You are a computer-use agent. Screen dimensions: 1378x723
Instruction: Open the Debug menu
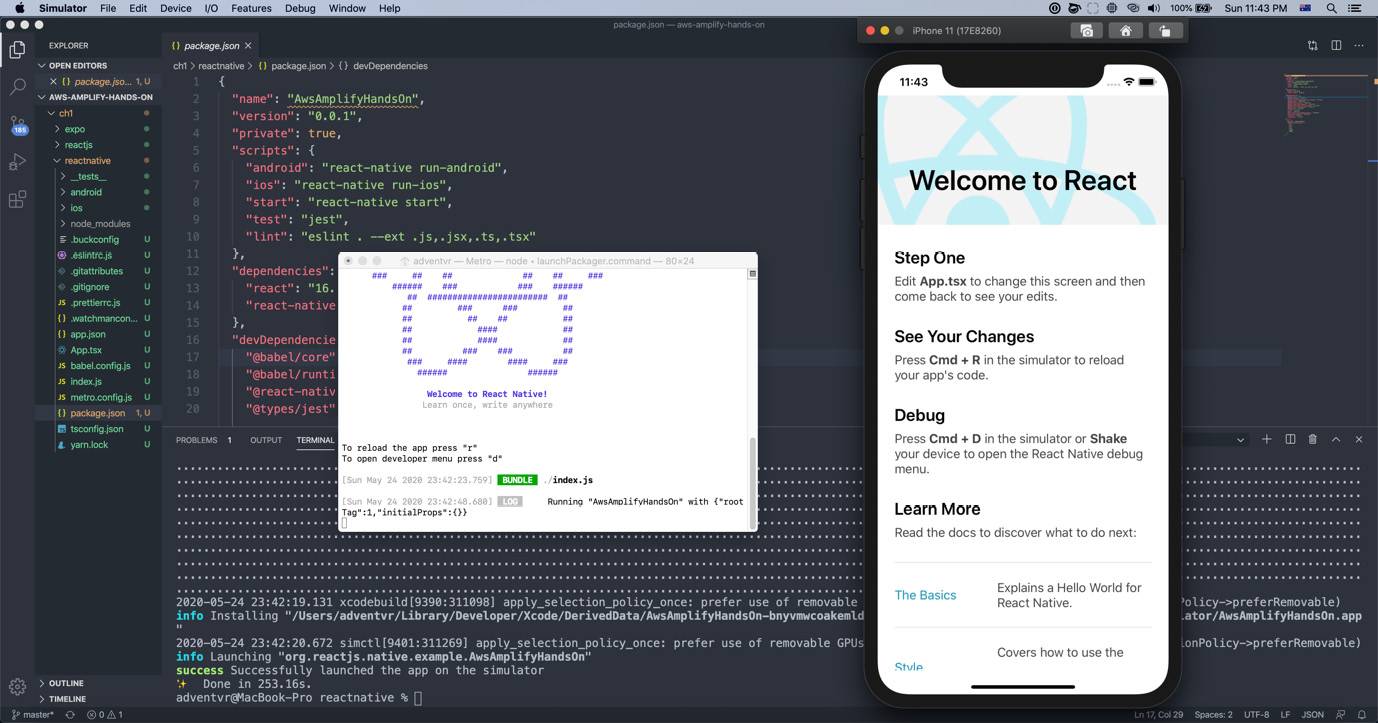(x=300, y=8)
